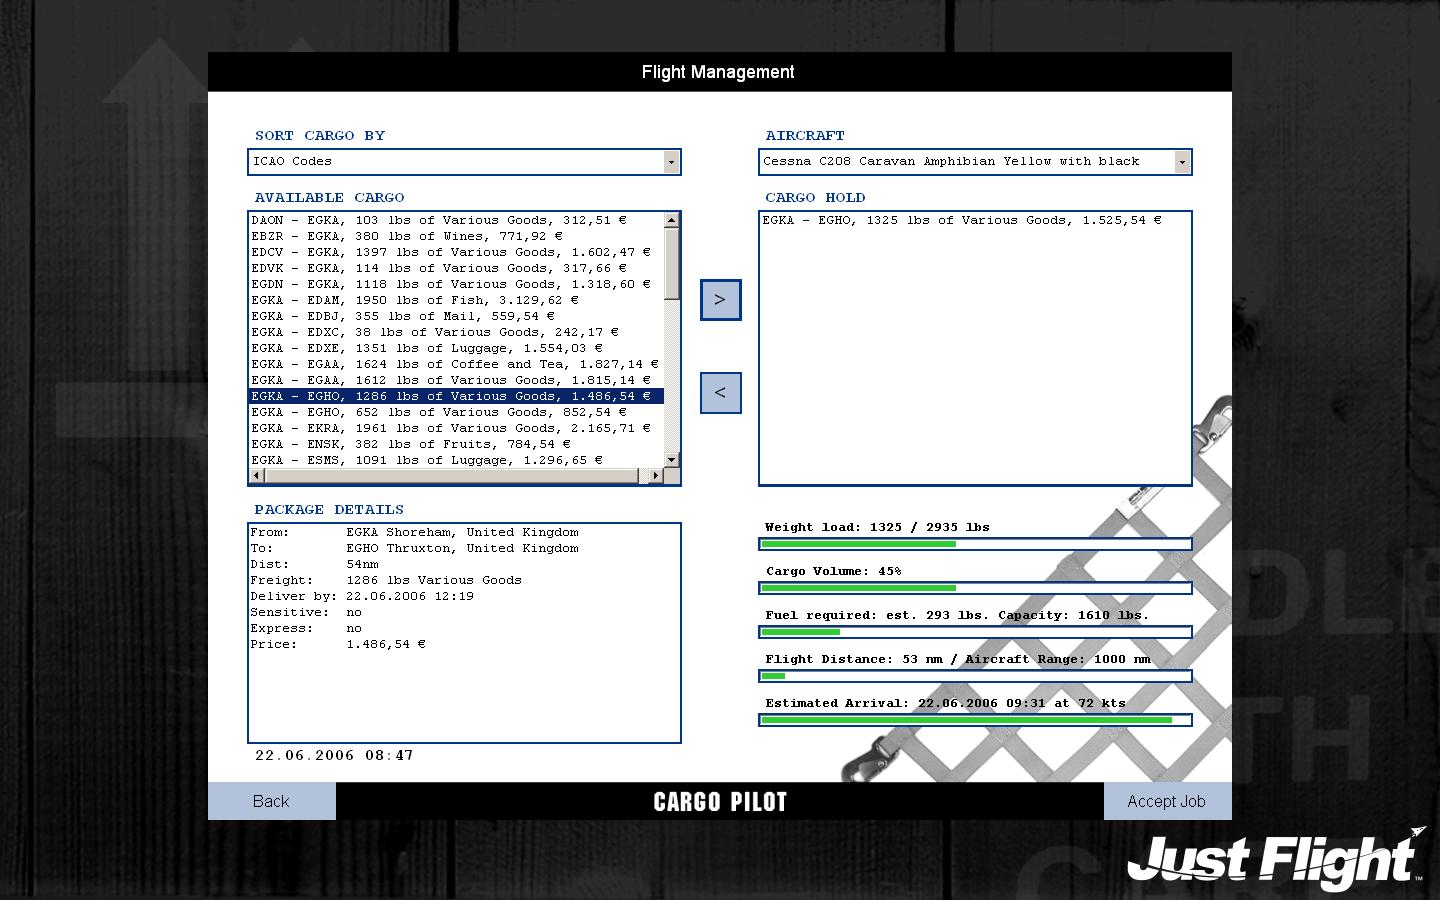Click the cargo list scroll left arrow
The image size is (1440, 900).
click(257, 476)
